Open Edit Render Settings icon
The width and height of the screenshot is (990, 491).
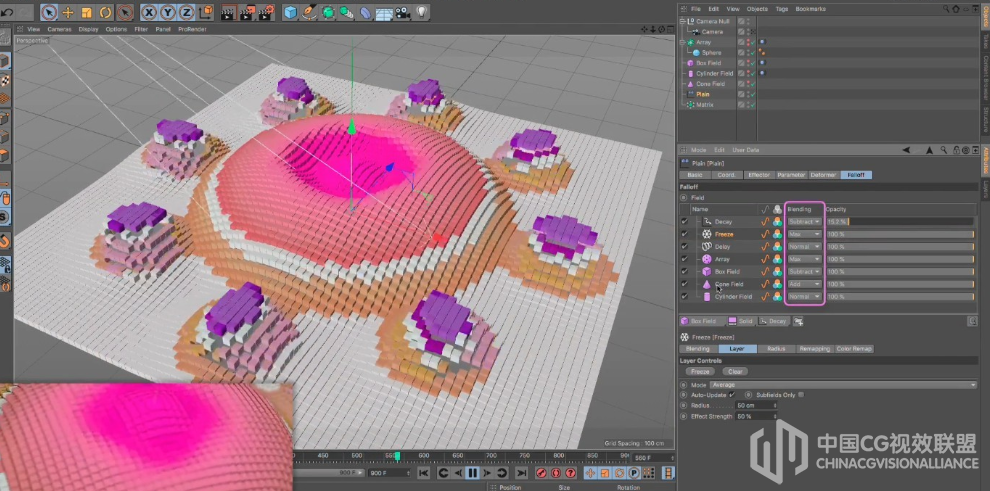(266, 12)
